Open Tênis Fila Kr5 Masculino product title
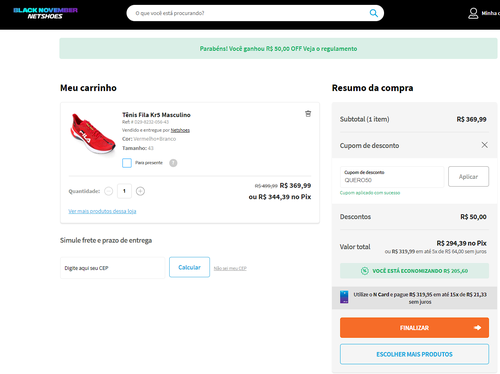Image resolution: width=500 pixels, height=374 pixels. [156, 115]
